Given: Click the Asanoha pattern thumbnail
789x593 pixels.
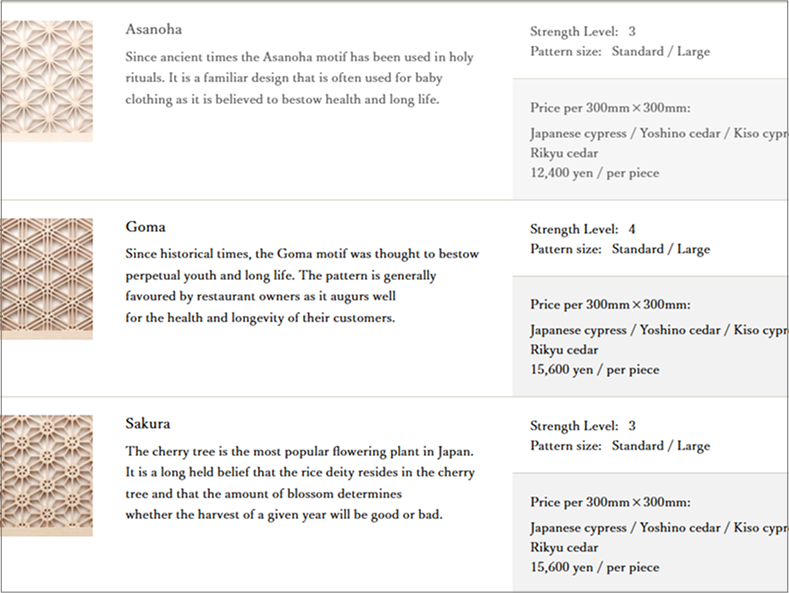Looking at the screenshot, I should (x=46, y=82).
